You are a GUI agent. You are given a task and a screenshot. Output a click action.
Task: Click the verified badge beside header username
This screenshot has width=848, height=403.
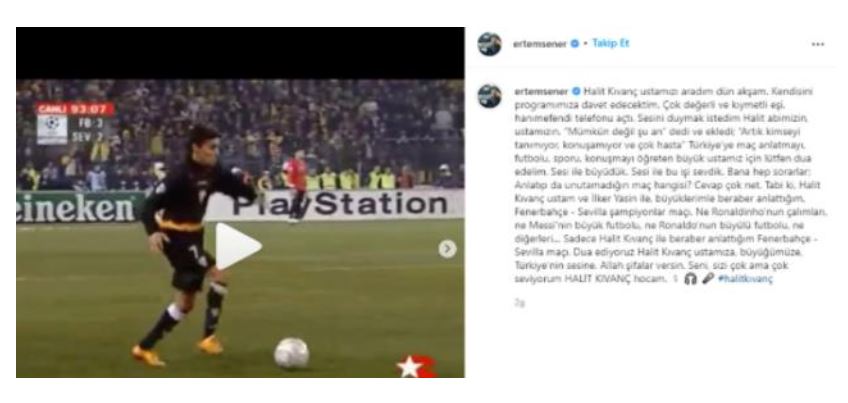pyautogui.click(x=575, y=44)
